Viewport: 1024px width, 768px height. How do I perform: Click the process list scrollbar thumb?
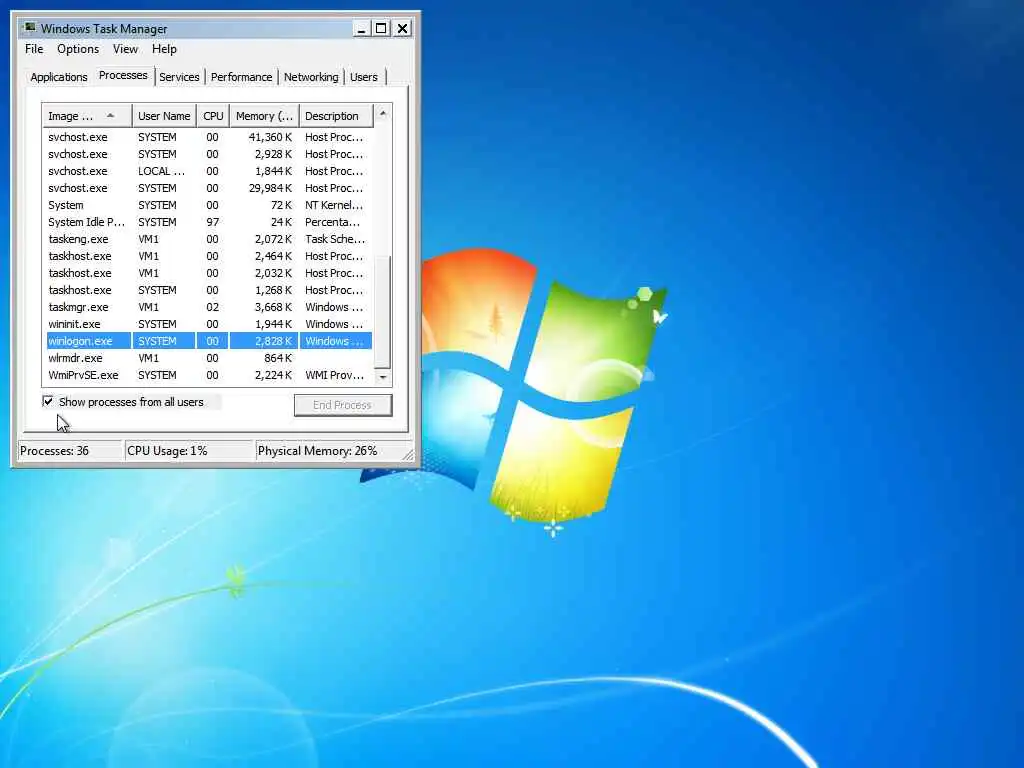pos(383,311)
